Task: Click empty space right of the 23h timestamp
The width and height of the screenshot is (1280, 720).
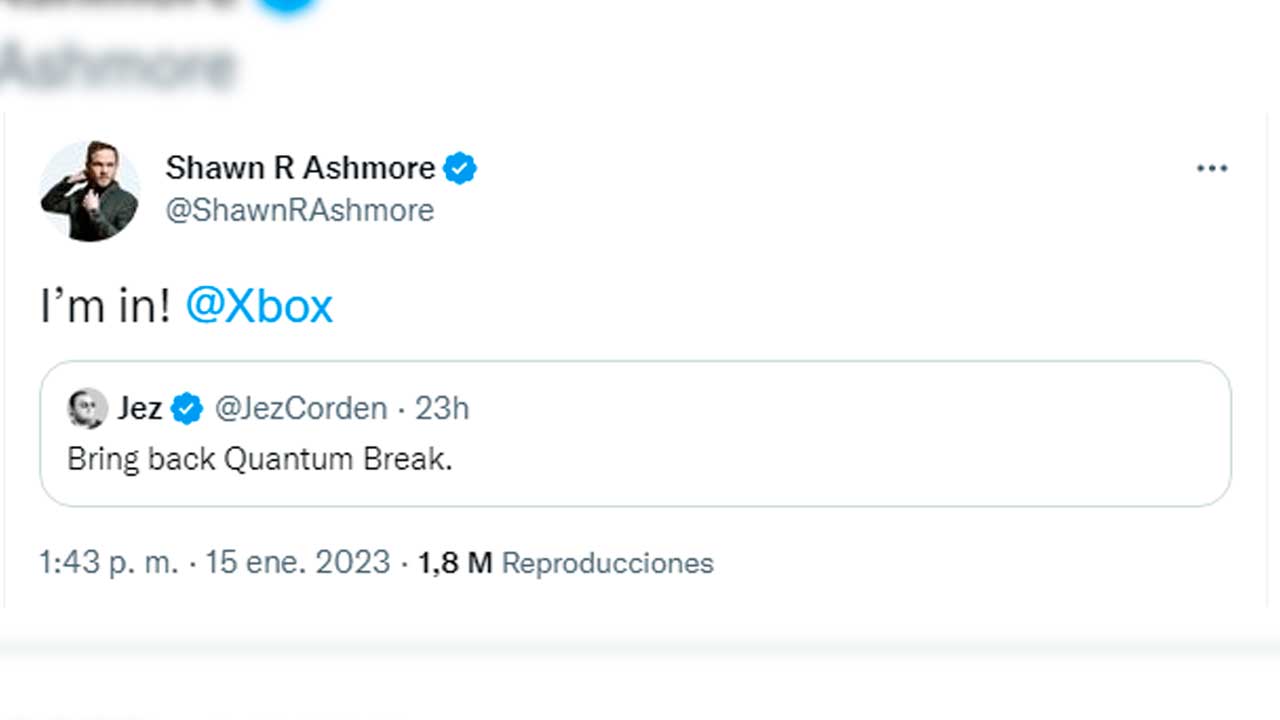Action: 800,408
